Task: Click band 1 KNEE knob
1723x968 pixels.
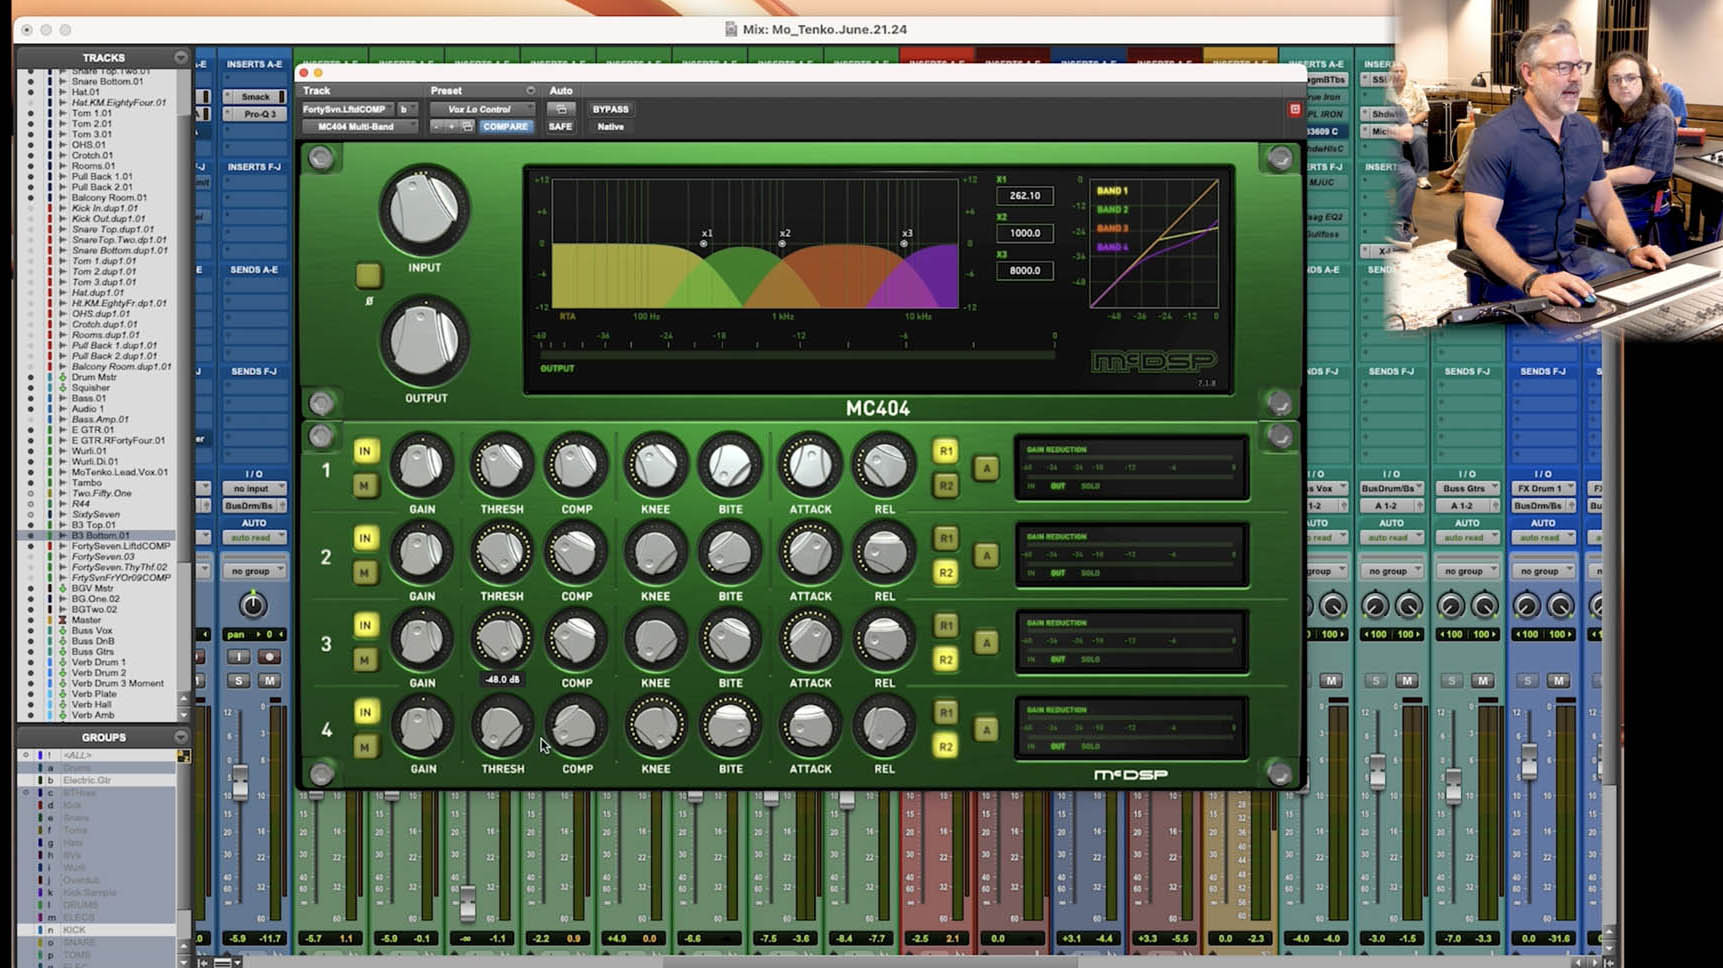Action: tap(656, 466)
